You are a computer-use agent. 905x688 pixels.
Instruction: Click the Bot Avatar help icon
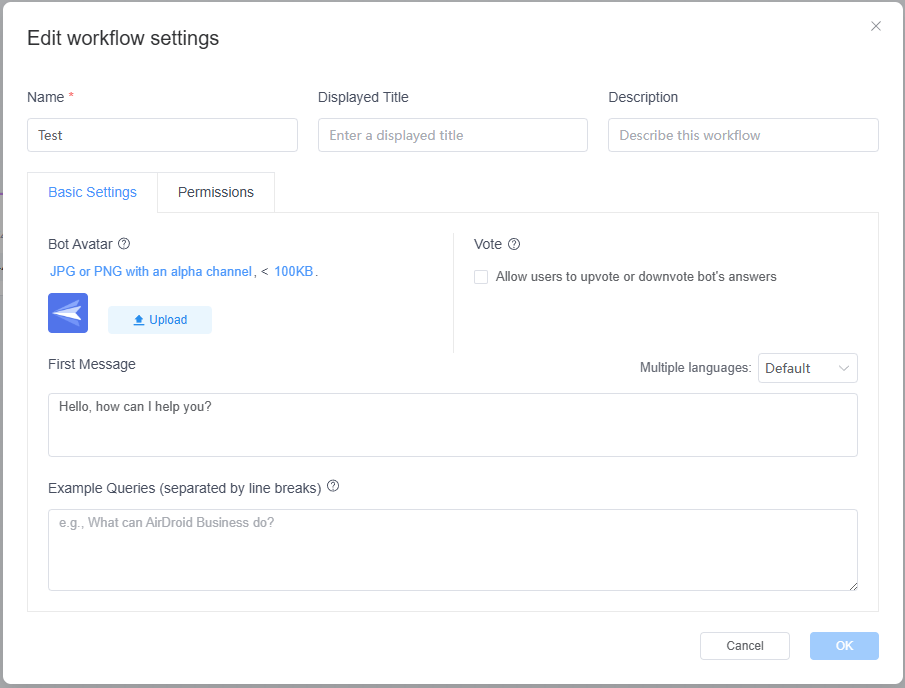pos(124,244)
